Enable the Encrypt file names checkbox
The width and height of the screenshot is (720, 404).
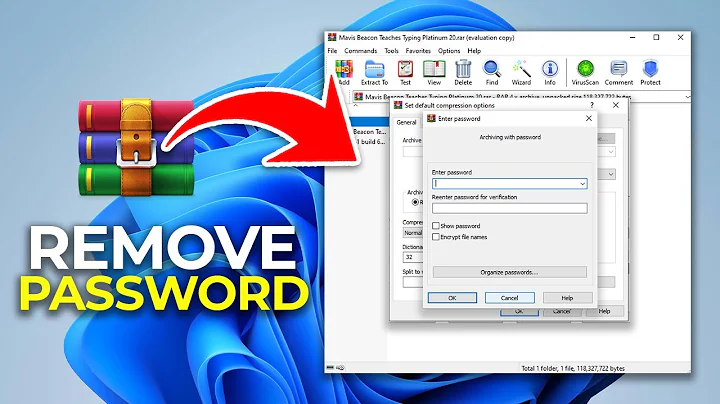(436, 237)
